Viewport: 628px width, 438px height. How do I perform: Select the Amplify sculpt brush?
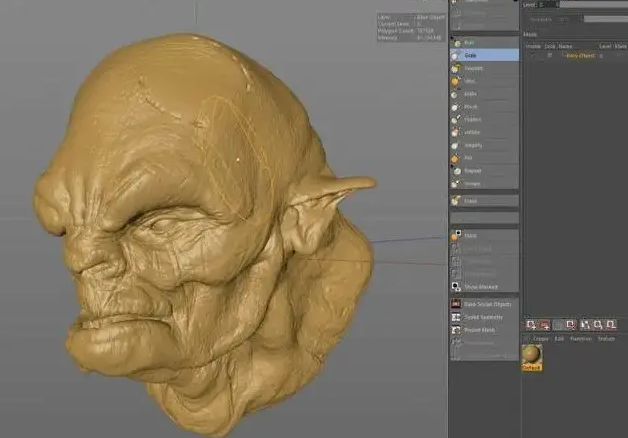point(484,145)
